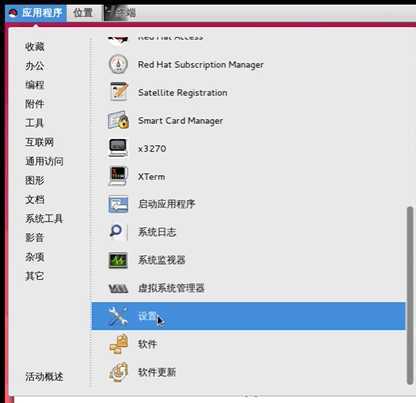Launch Smart Card Manager by its label
The height and width of the screenshot is (403, 416).
click(x=180, y=121)
